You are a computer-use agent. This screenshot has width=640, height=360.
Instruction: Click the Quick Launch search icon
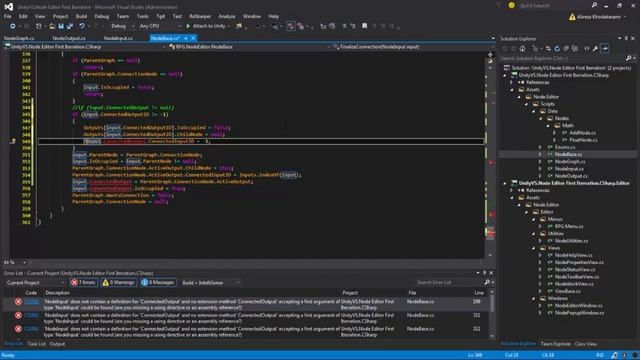[x=594, y=6]
